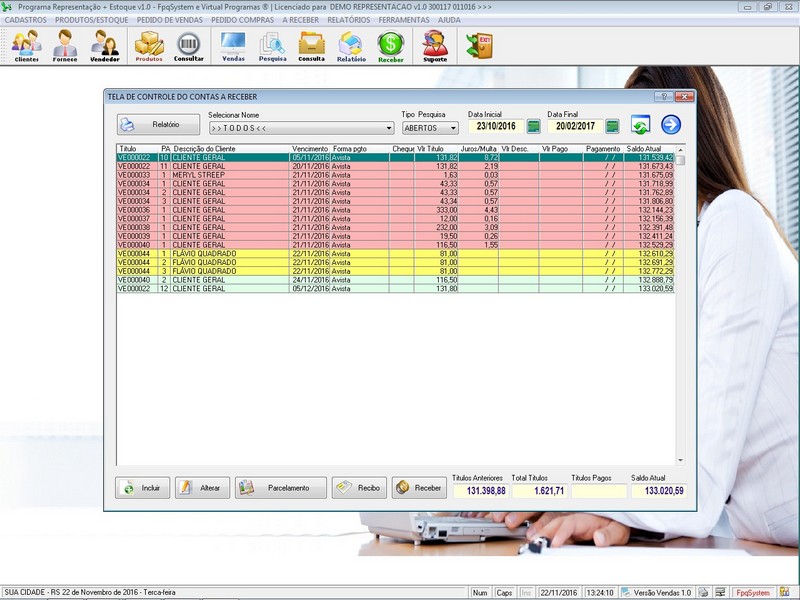The height and width of the screenshot is (600, 800).
Task: Open the Pesquisa search icon
Action: [x=272, y=45]
